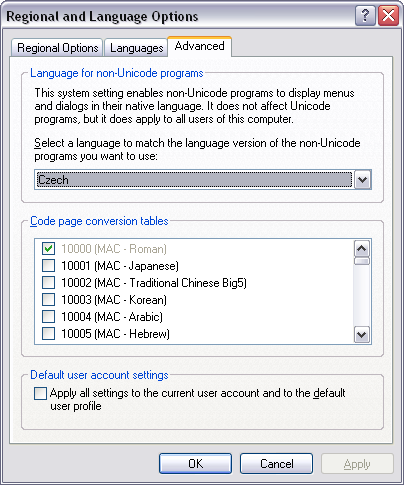The image size is (404, 485).
Task: Click the help question mark icon
Action: click(365, 15)
